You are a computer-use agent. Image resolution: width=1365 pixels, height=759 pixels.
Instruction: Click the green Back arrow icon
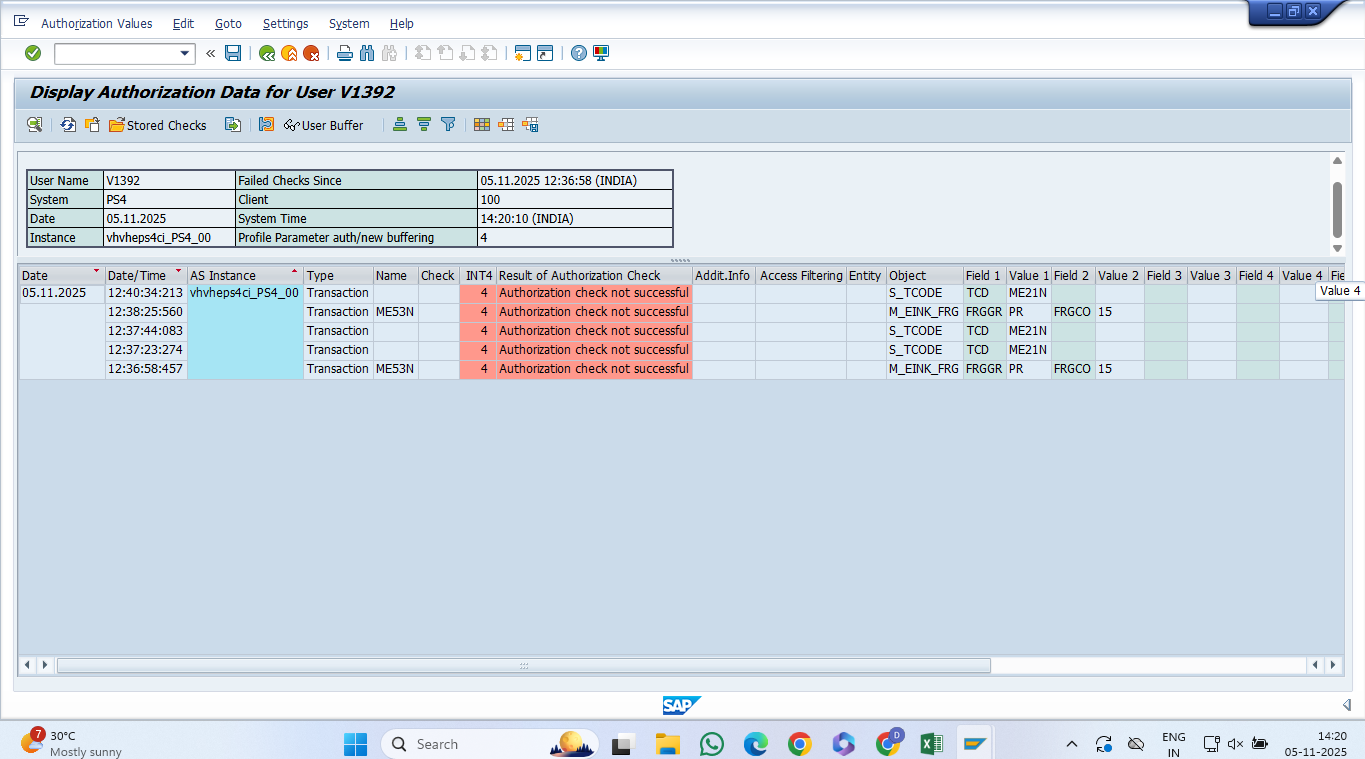click(267, 53)
